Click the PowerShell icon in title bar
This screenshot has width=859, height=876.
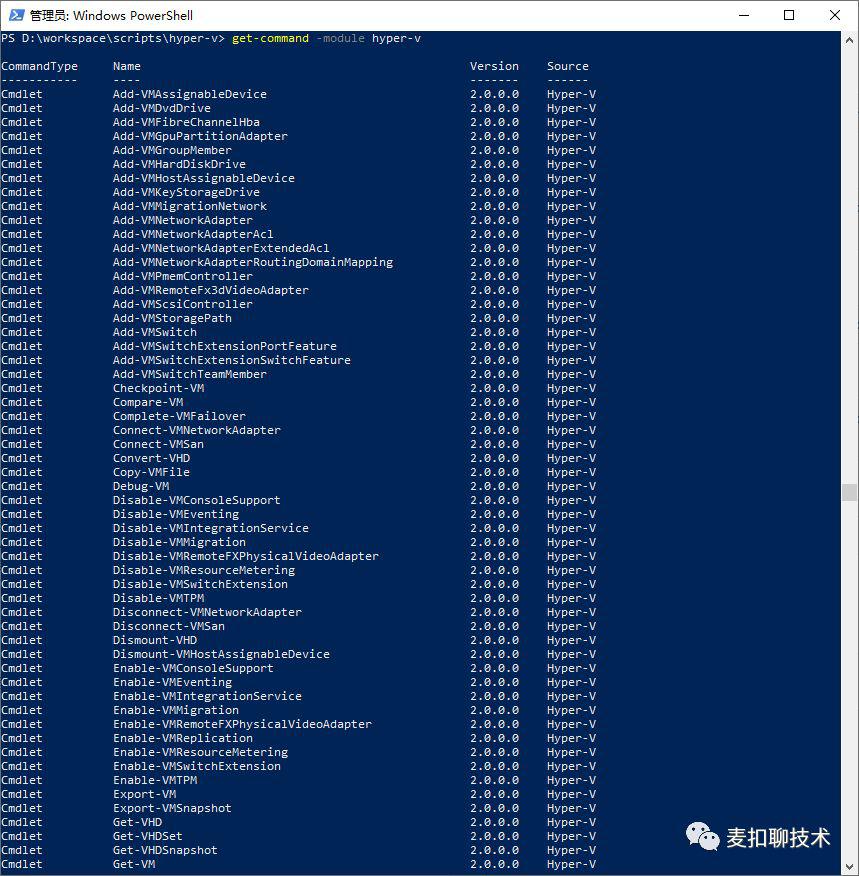click(x=16, y=15)
